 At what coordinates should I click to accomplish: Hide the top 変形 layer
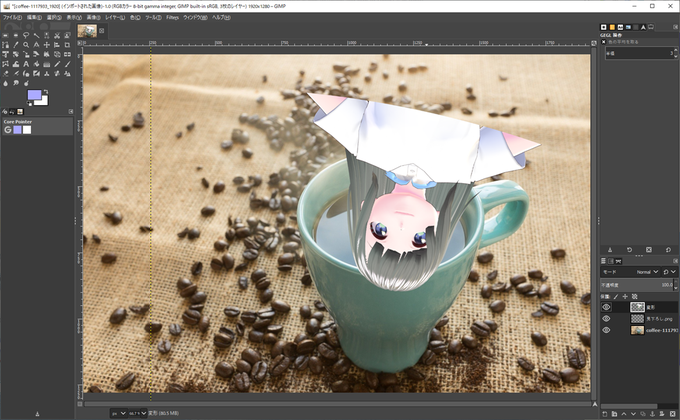click(x=606, y=307)
